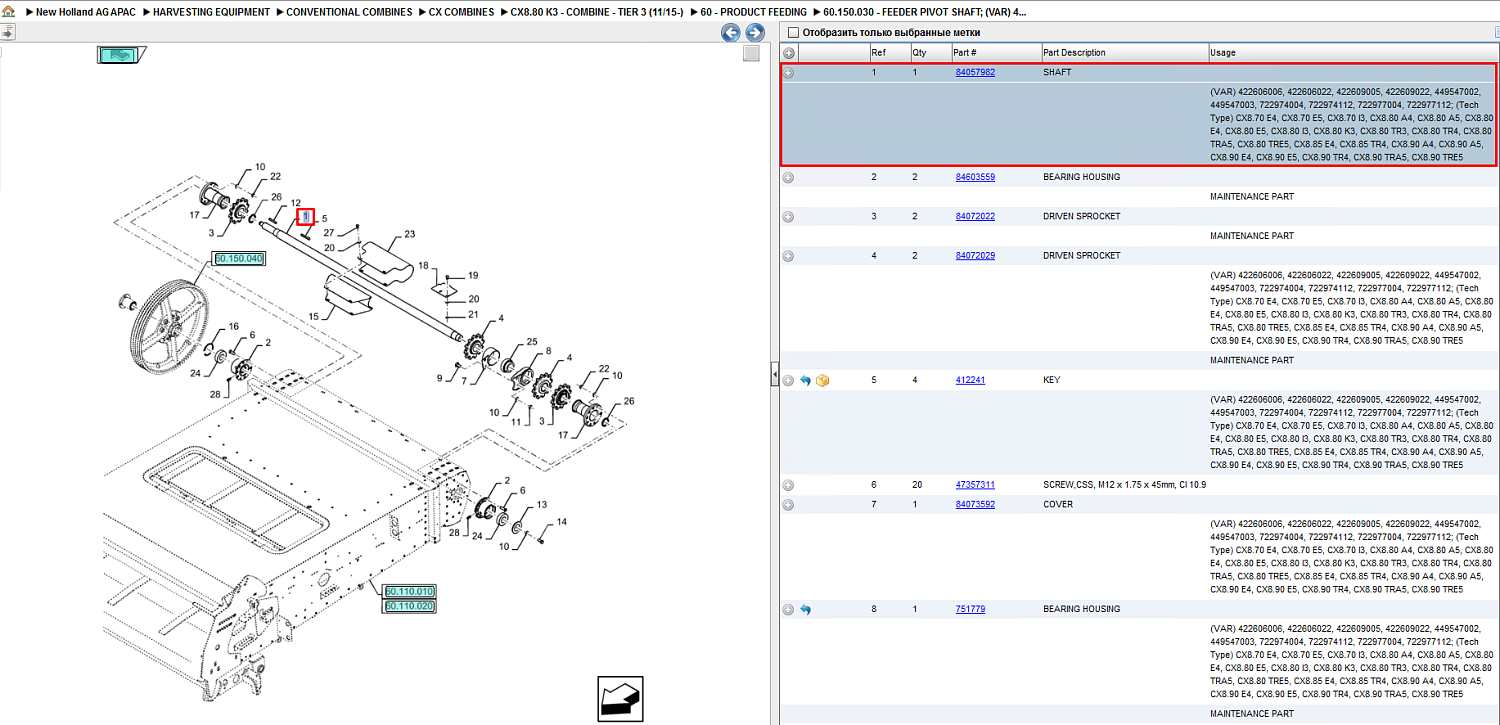Viewport: 1500px width, 725px height.
Task: Expand the COVER row plus icon
Action: click(x=788, y=505)
